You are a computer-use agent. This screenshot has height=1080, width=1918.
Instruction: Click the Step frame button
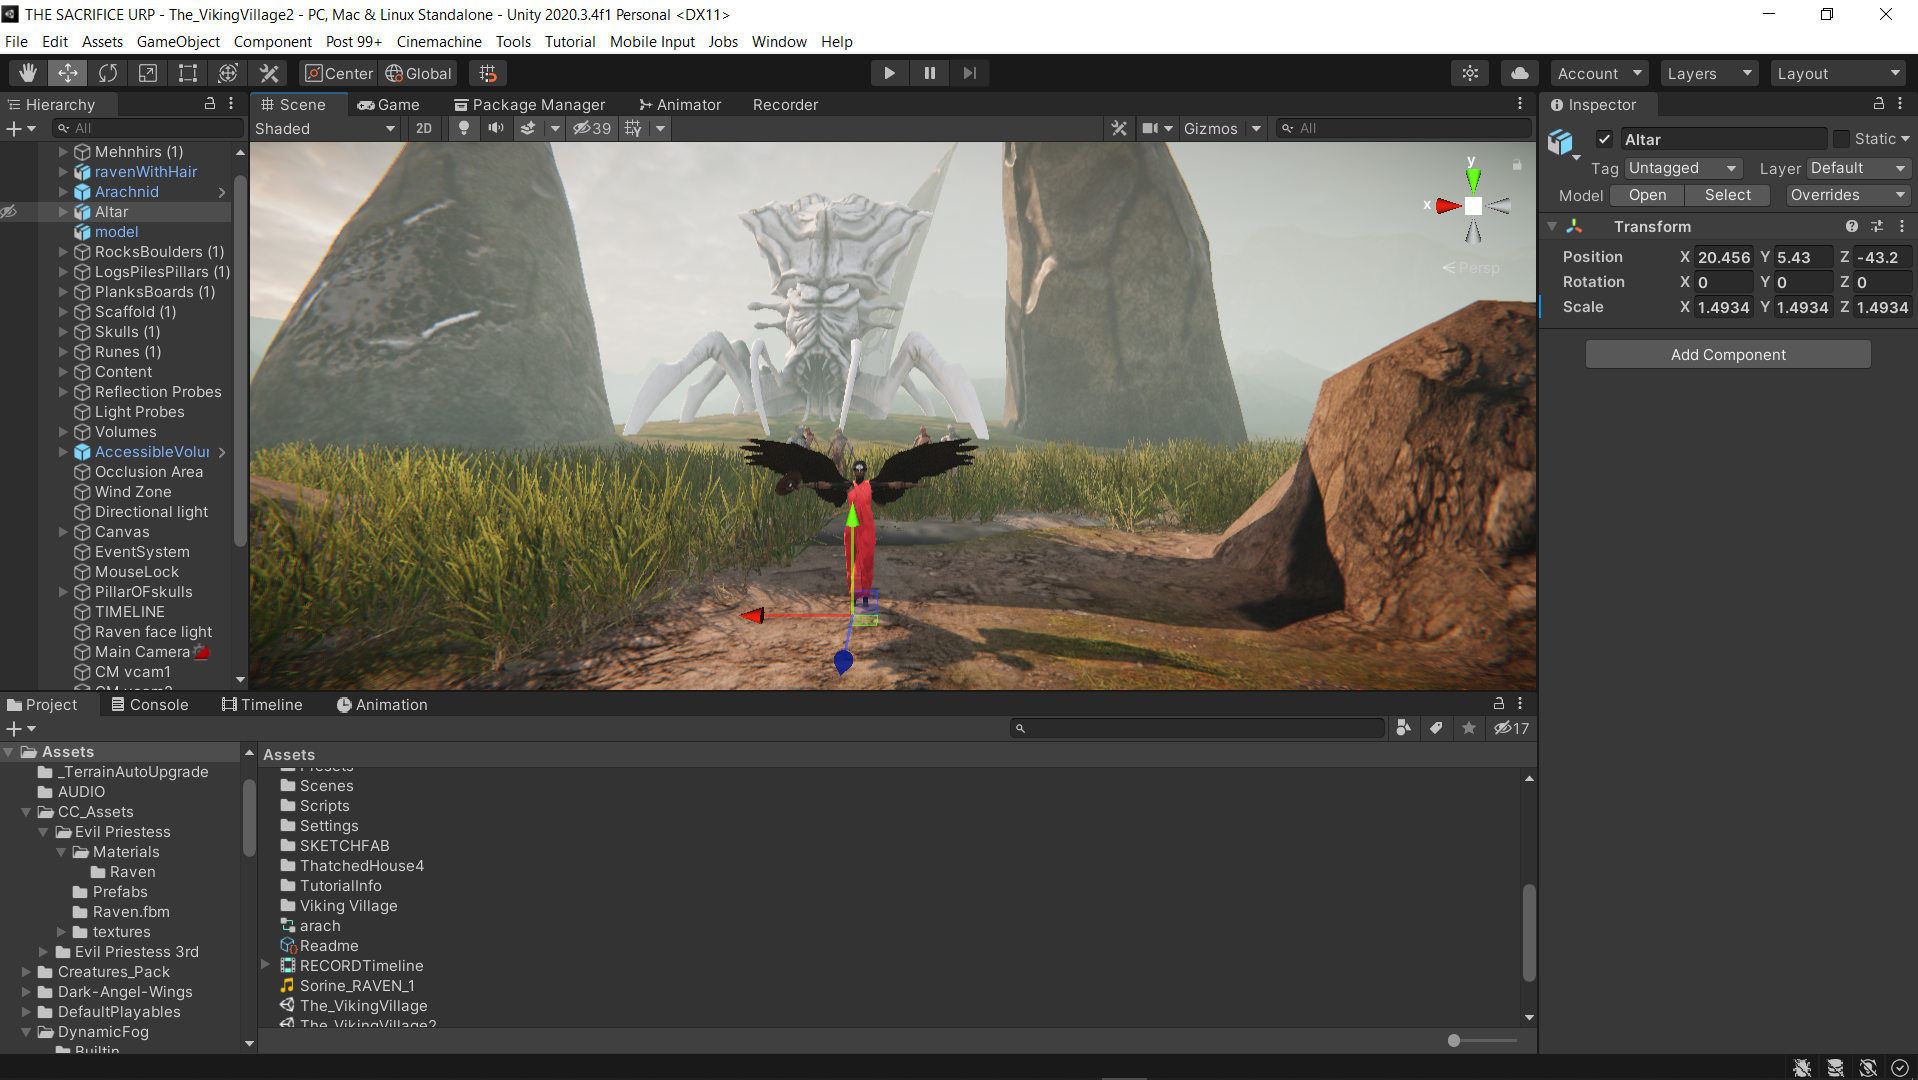(x=969, y=73)
